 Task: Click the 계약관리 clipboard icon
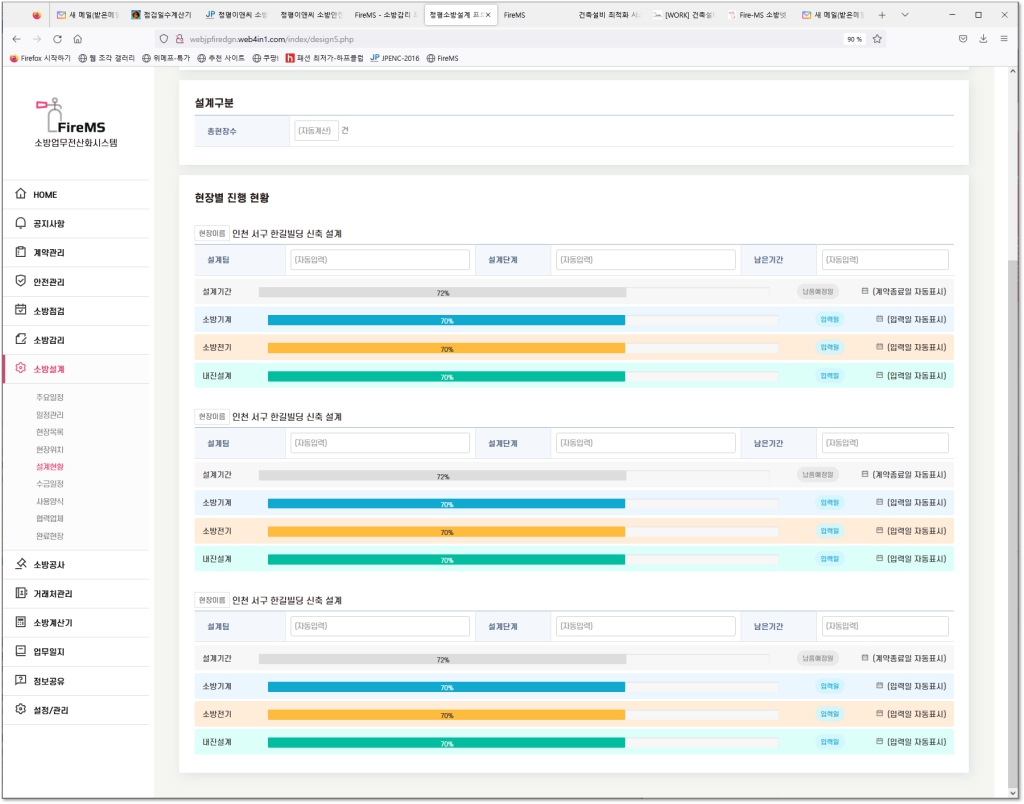click(21, 252)
